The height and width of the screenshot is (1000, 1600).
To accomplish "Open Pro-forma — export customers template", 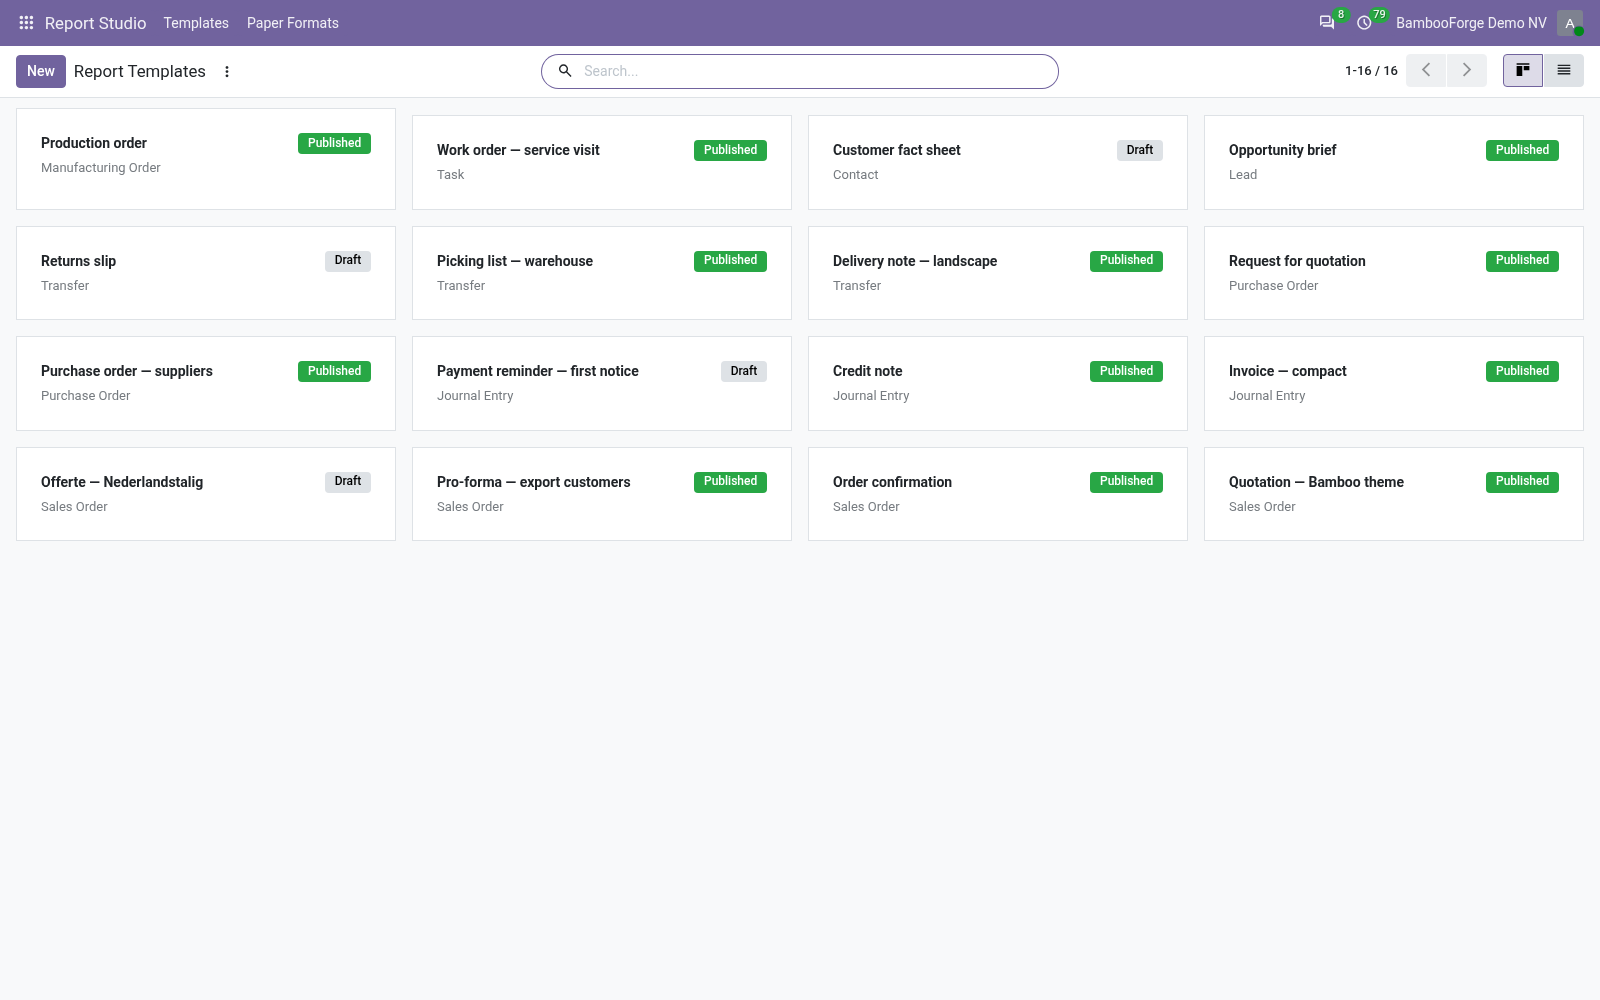I will [602, 494].
